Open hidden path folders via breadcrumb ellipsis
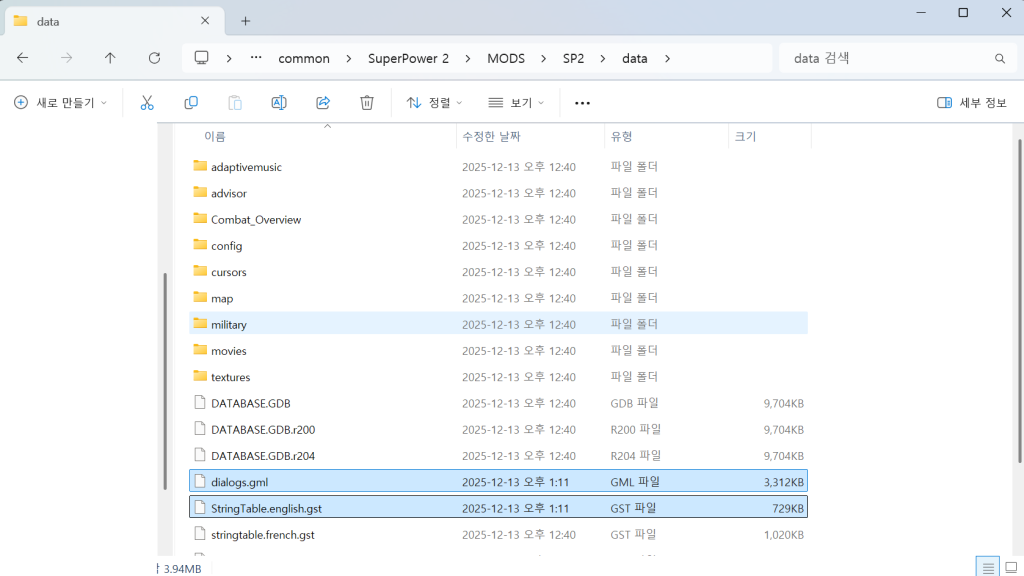Image resolution: width=1024 pixels, height=576 pixels. tap(255, 58)
